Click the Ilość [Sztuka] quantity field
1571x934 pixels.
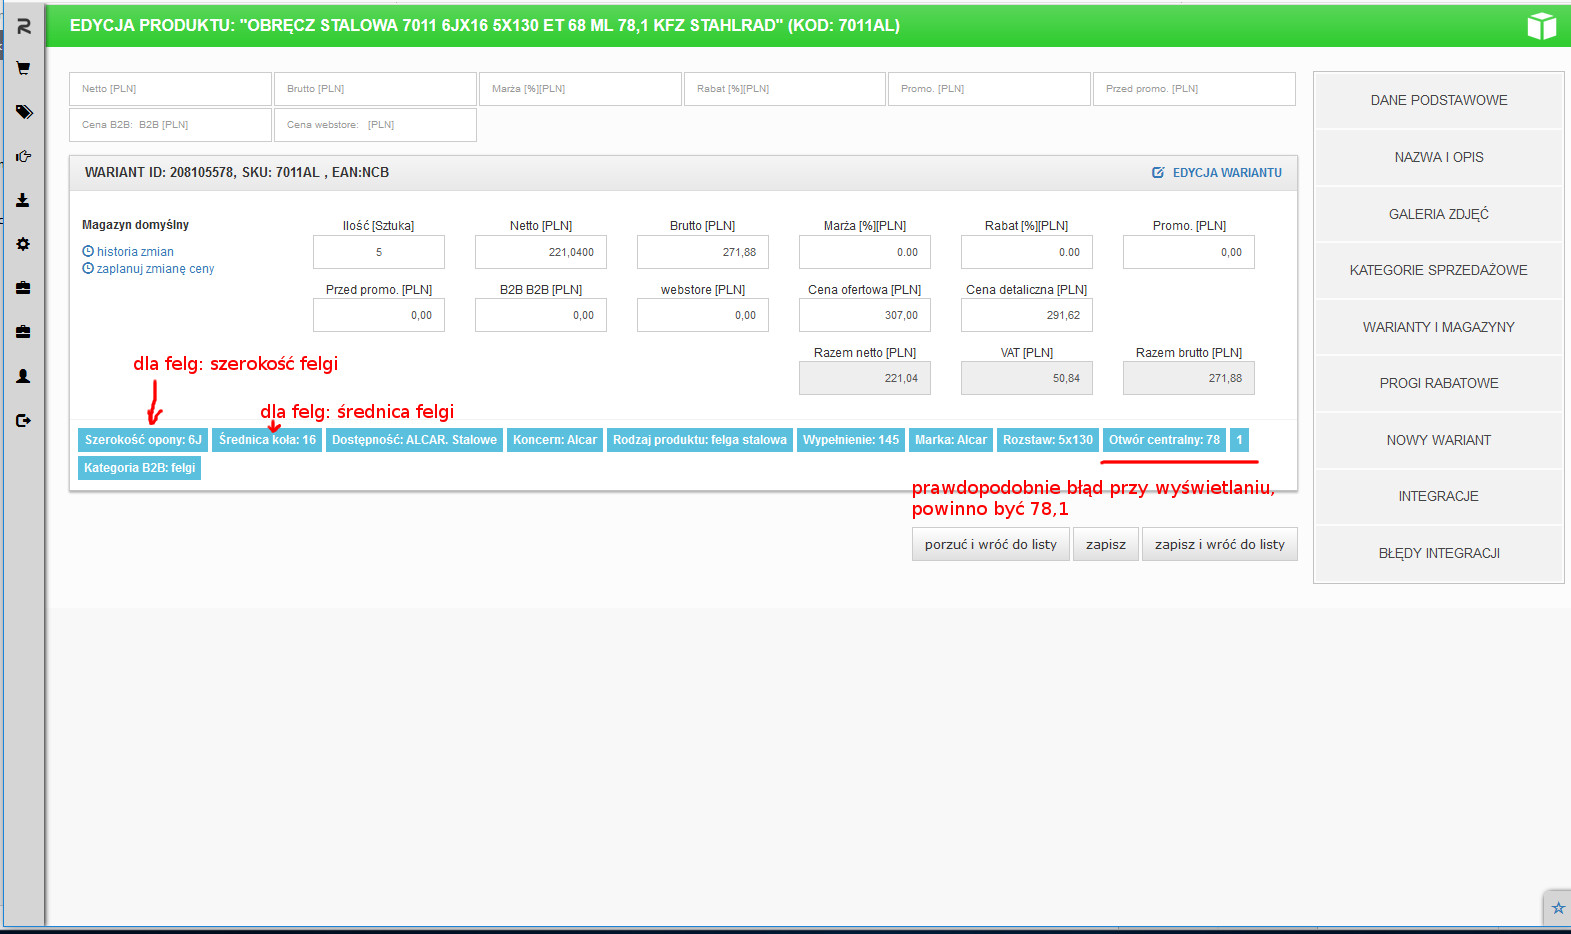[378, 252]
